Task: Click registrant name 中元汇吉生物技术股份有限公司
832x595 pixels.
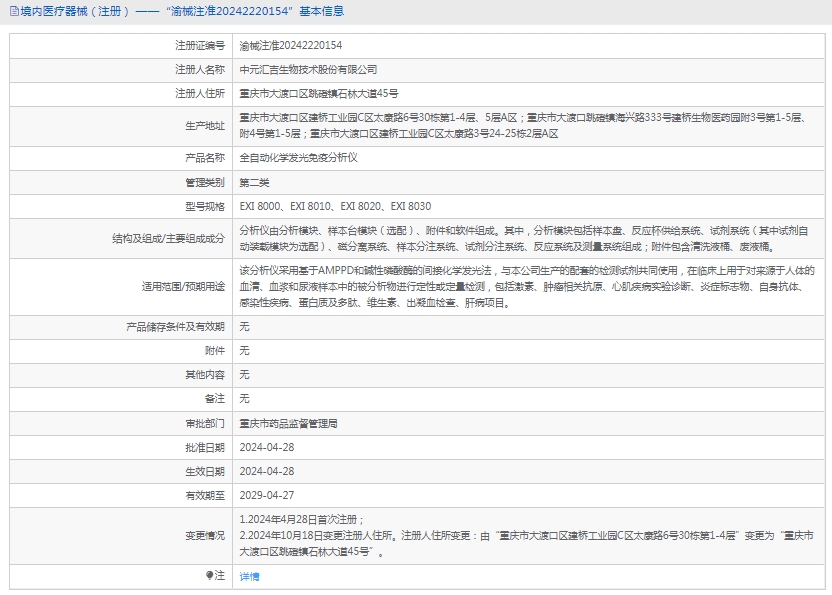Action: pyautogui.click(x=308, y=69)
